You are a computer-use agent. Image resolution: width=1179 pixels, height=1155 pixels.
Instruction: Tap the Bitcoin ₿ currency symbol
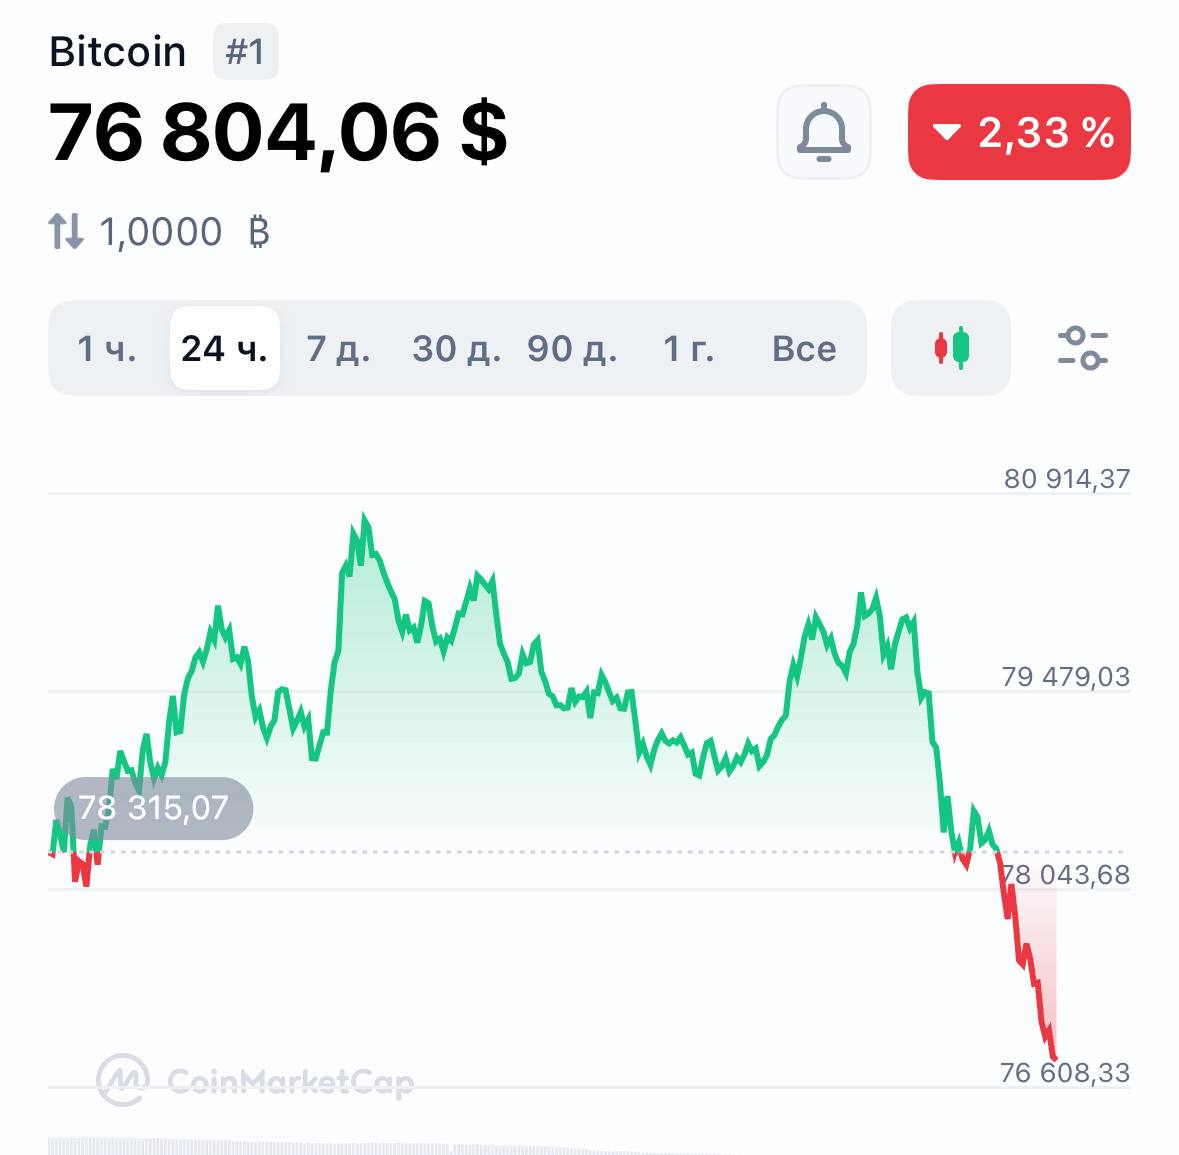pyautogui.click(x=259, y=232)
